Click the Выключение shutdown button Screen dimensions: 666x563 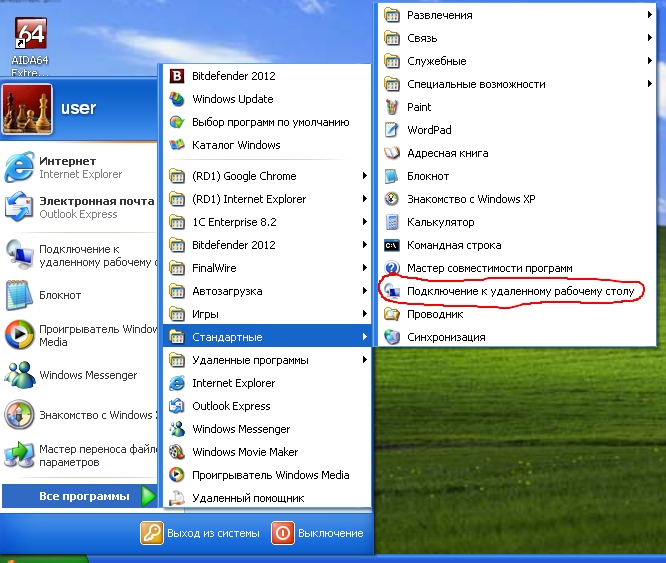coord(318,533)
